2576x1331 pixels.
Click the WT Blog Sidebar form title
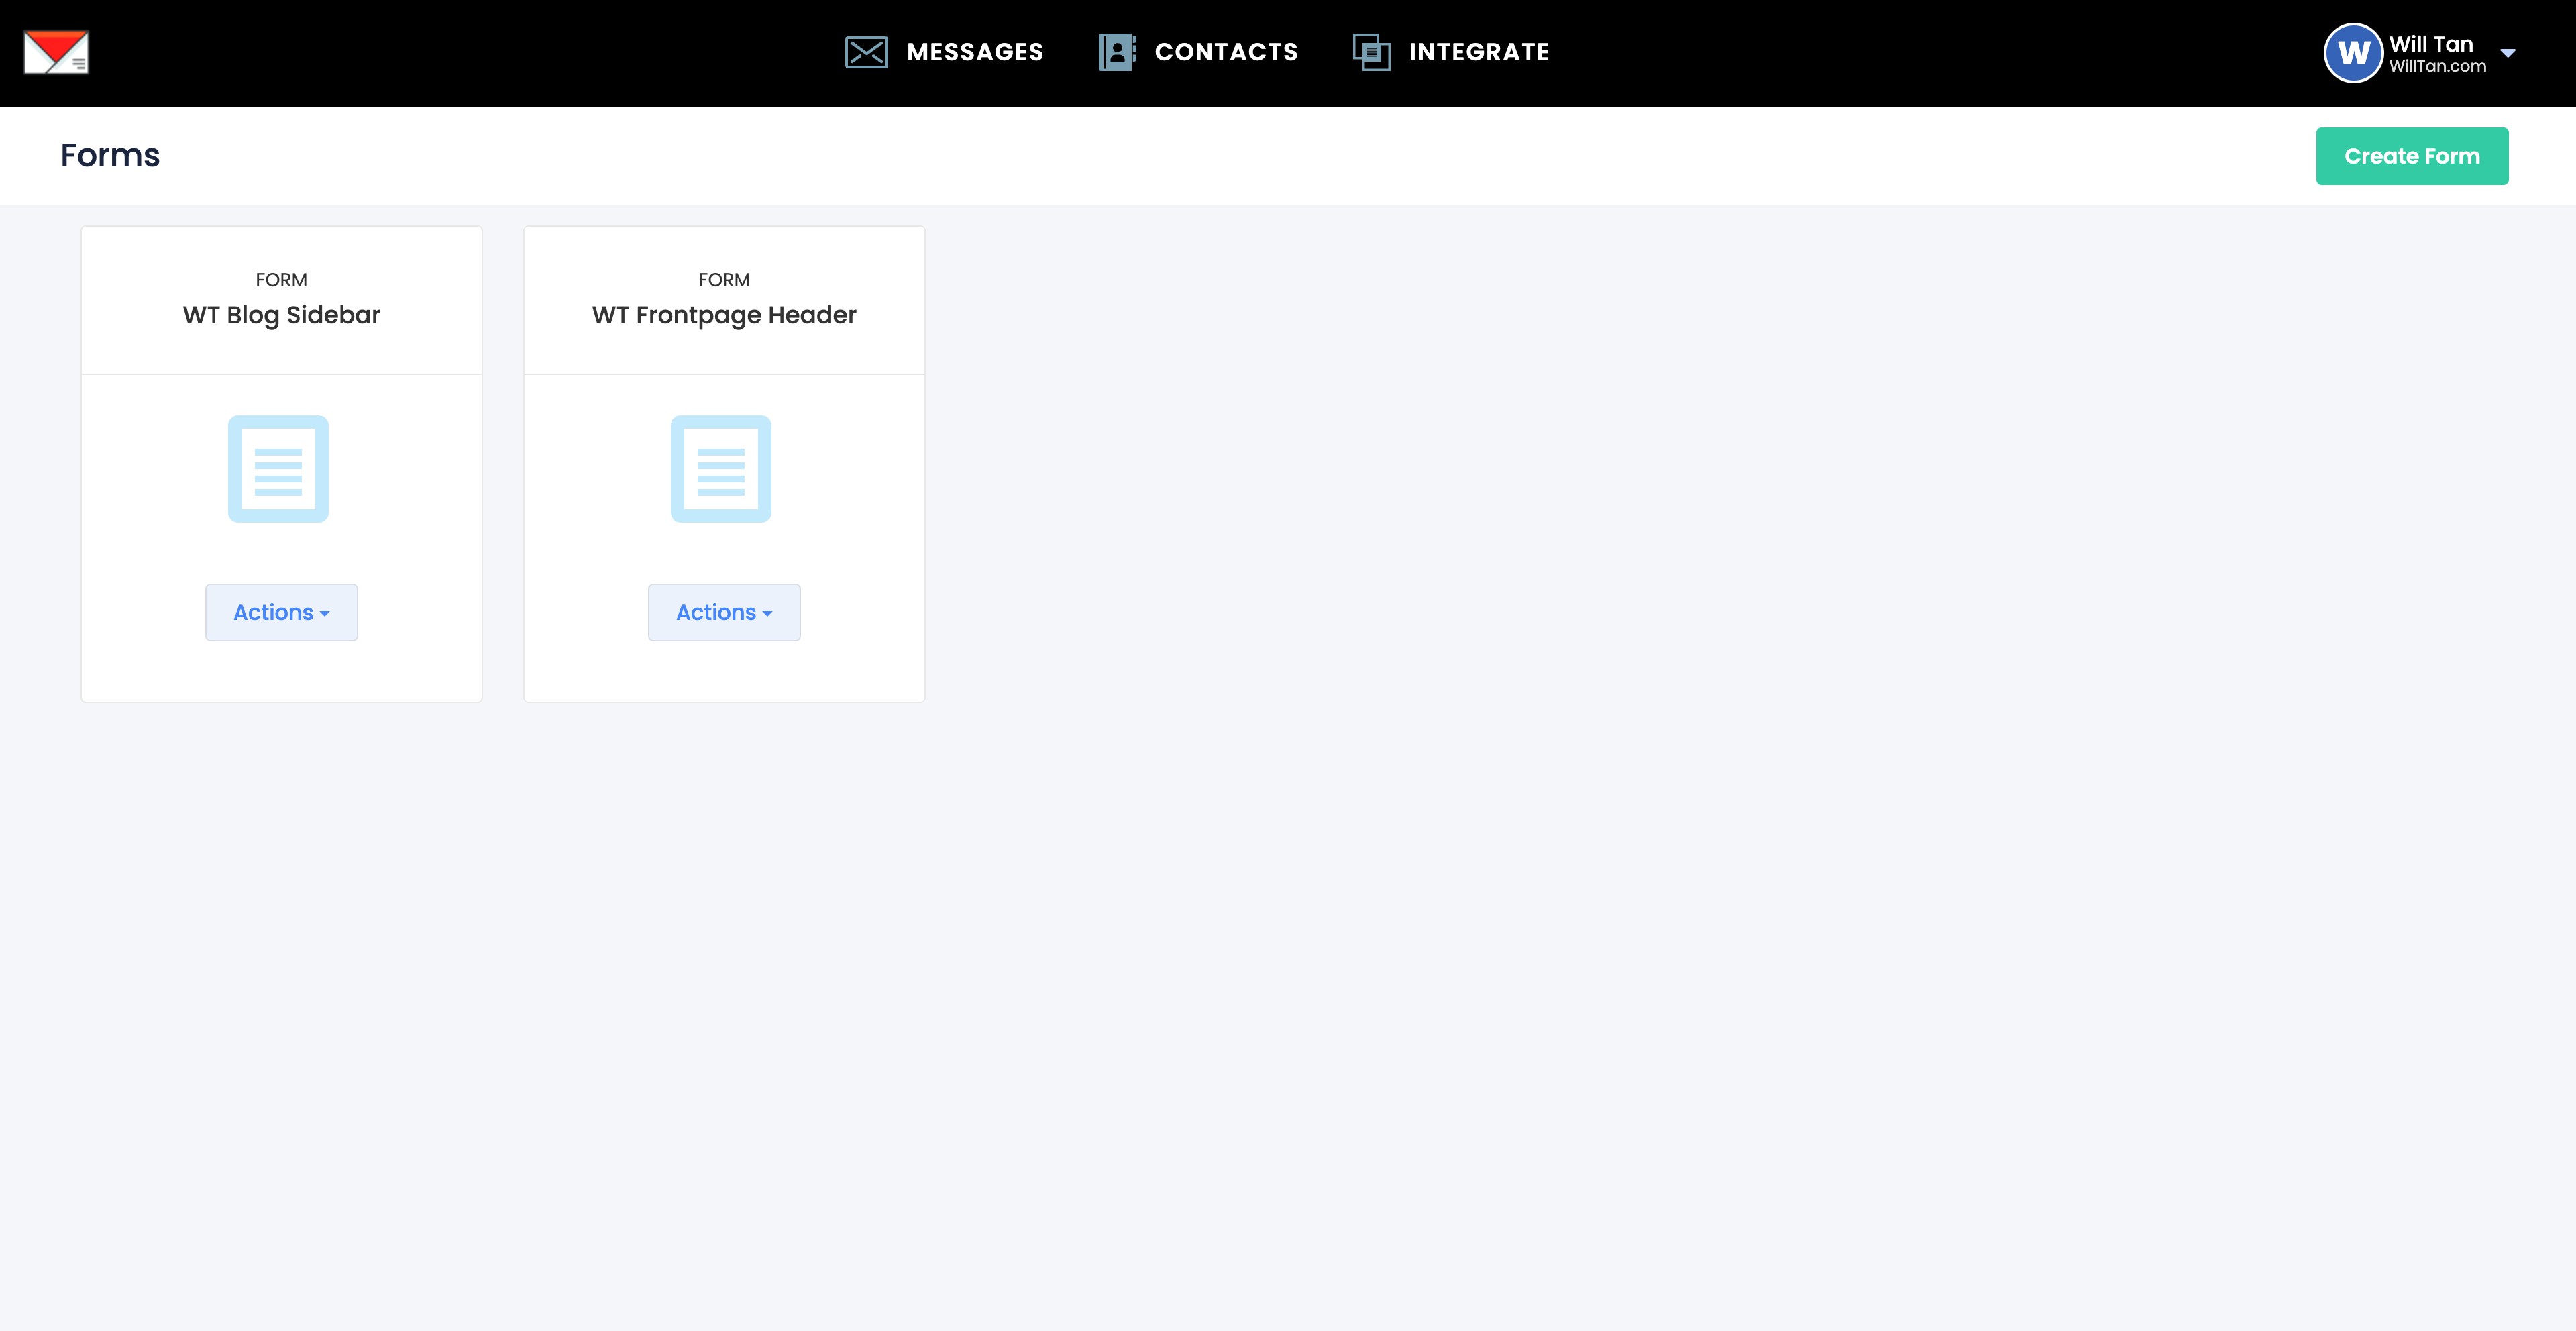click(281, 315)
